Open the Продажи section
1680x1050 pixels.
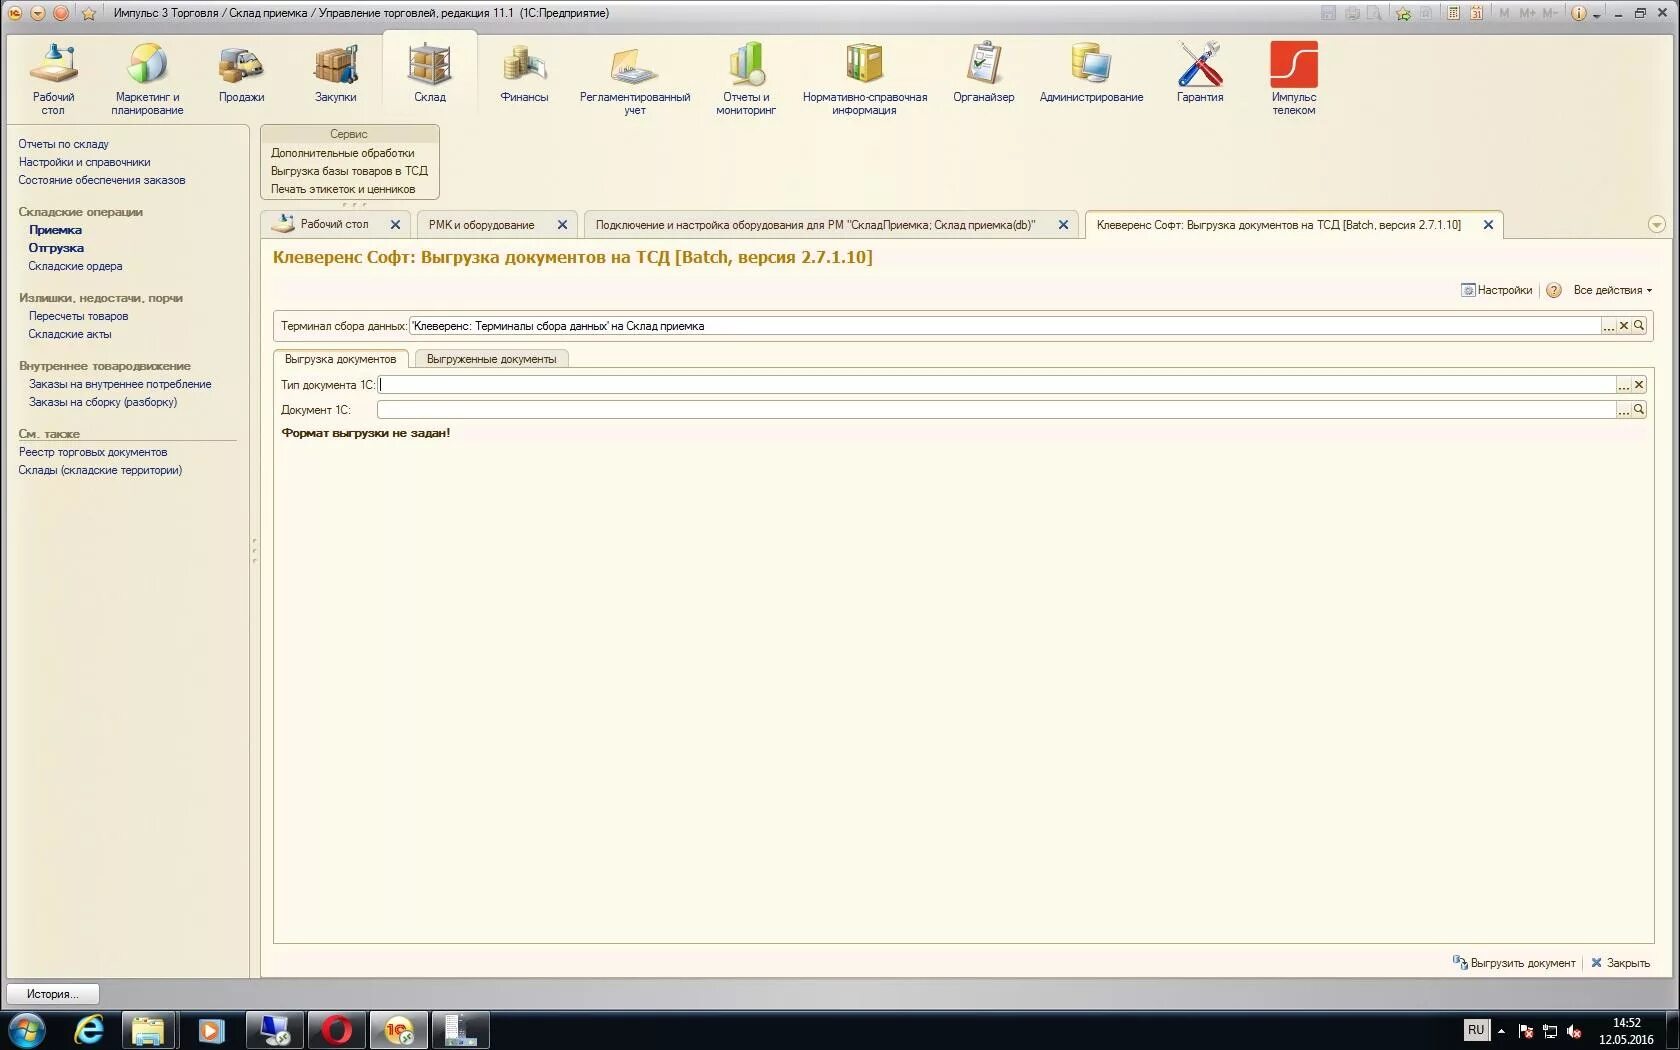241,73
